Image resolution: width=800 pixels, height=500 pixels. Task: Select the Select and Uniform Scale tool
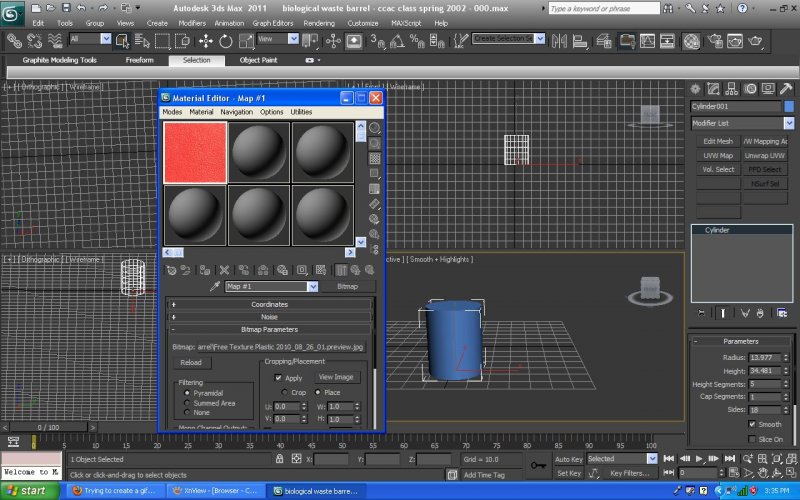pos(246,41)
